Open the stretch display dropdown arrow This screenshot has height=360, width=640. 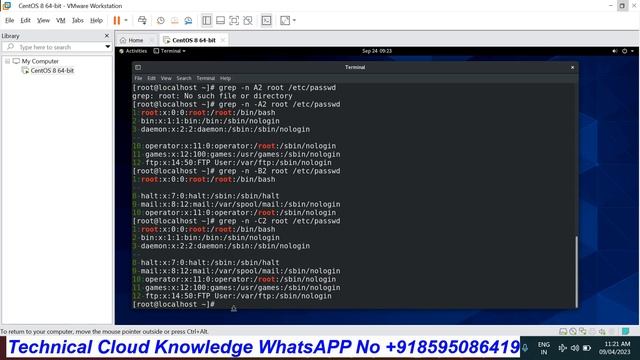[294, 20]
